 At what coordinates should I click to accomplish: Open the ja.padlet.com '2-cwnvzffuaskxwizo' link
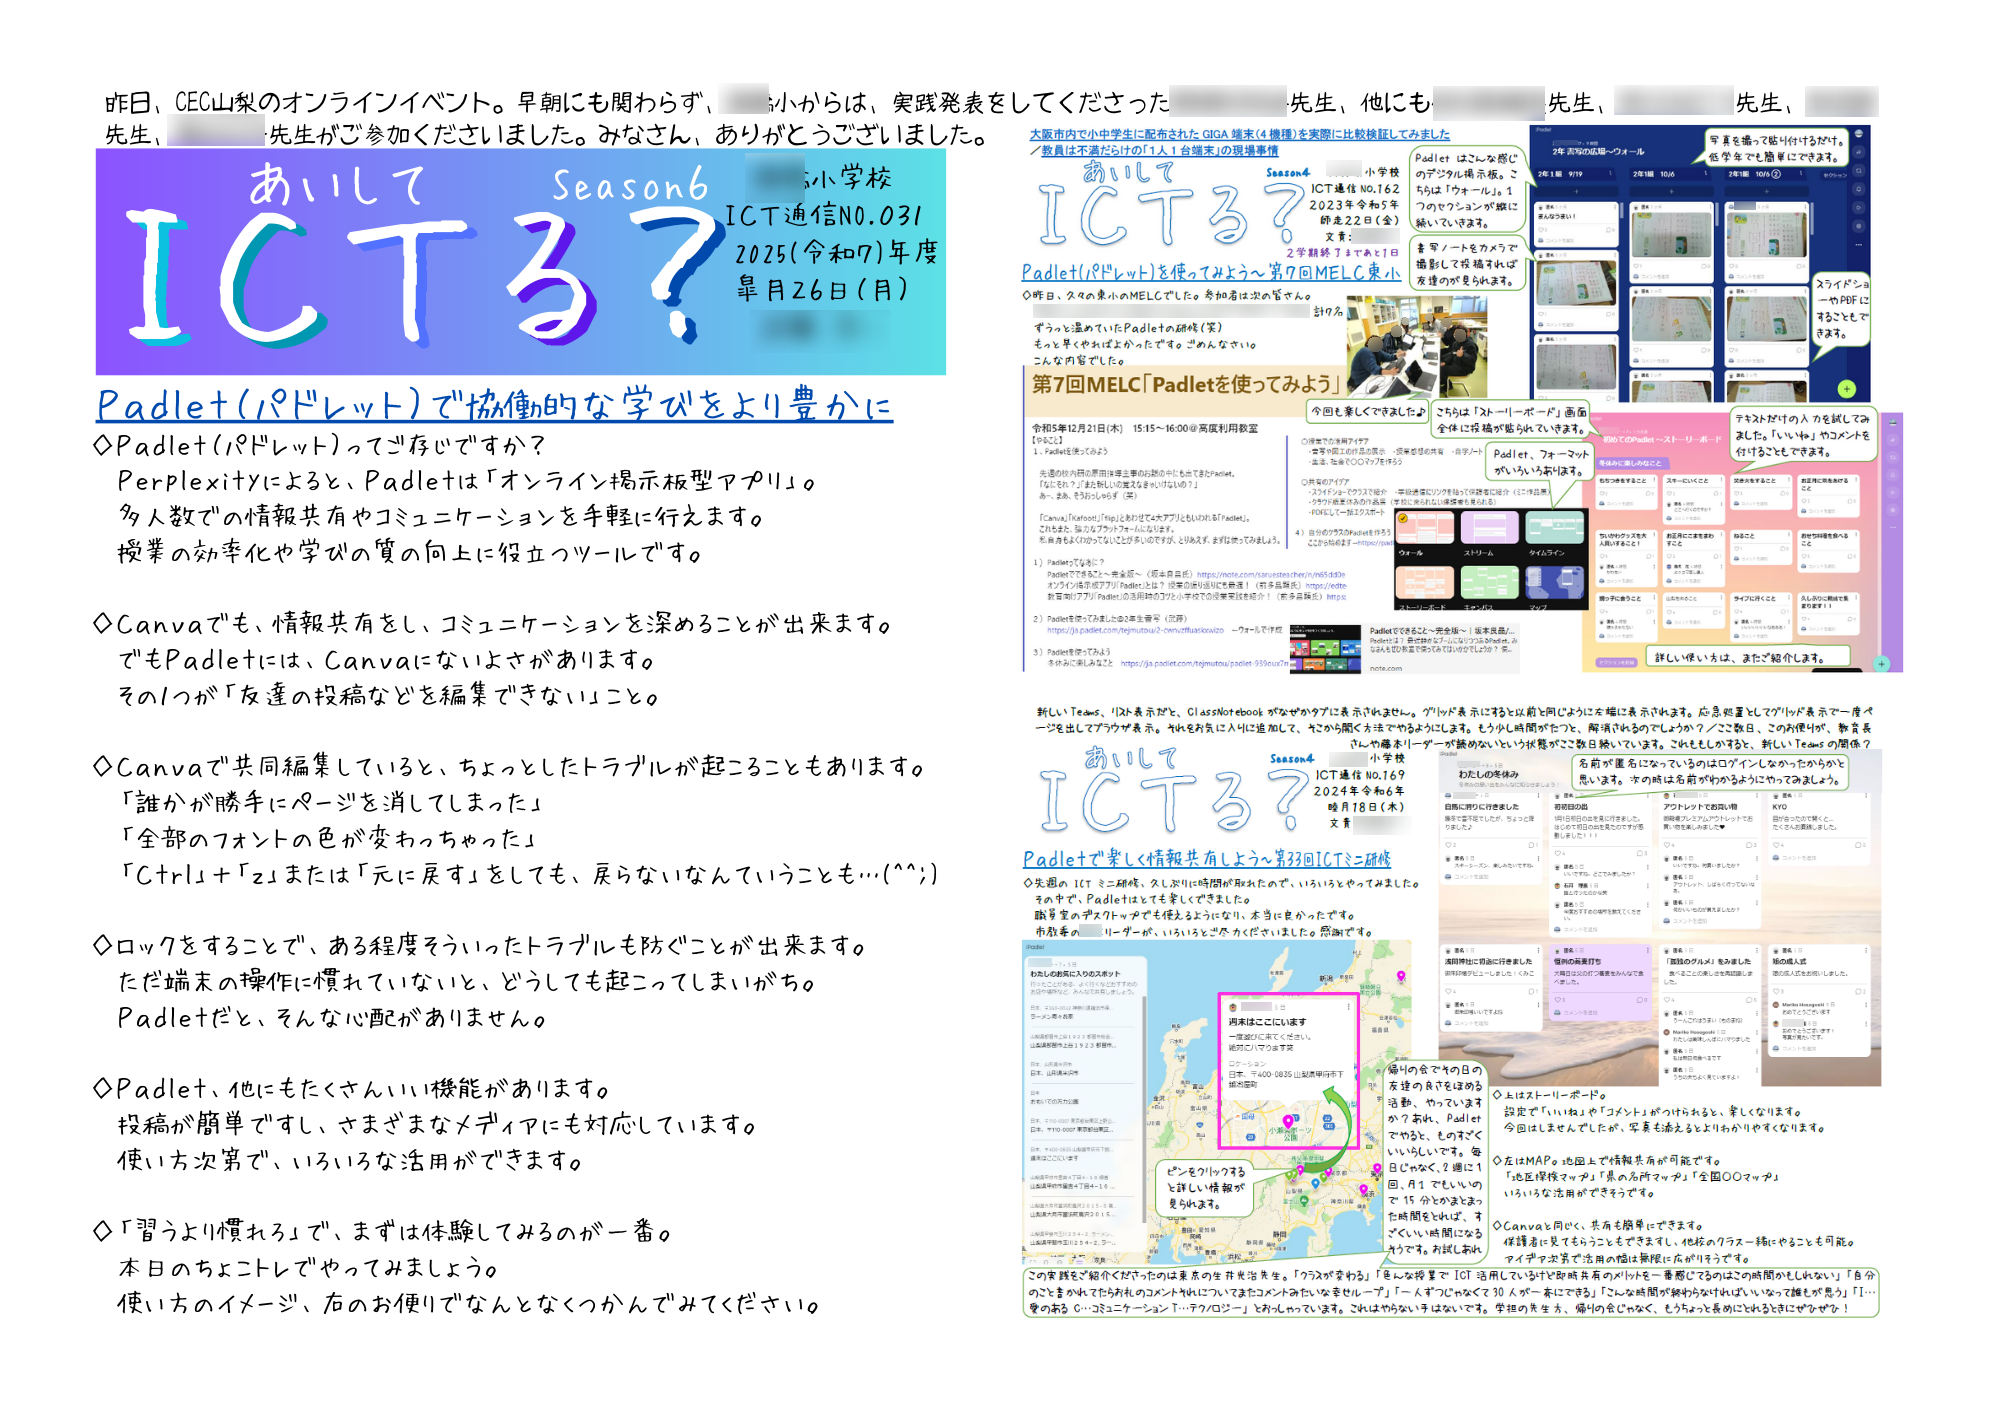(x=1135, y=631)
